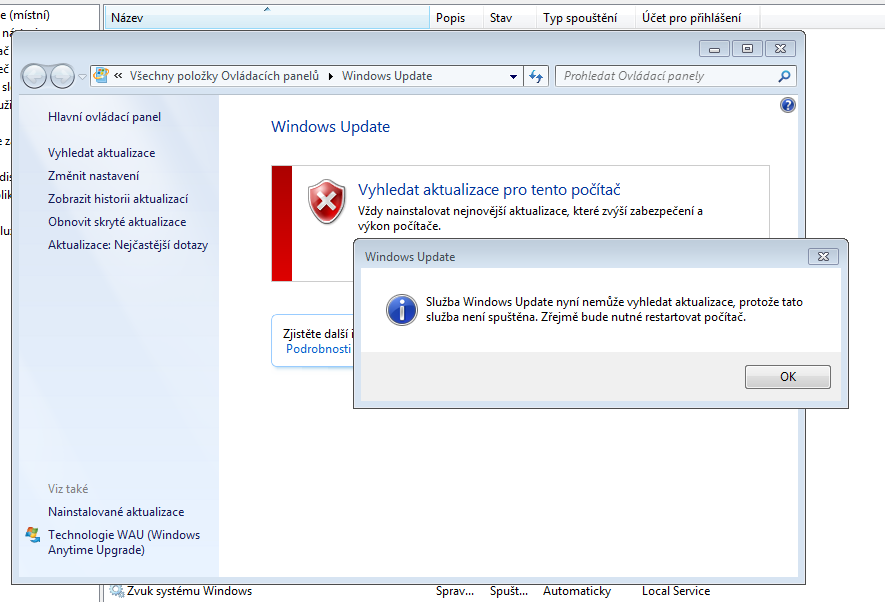Open Technologie WAU (Windows Anytime Upgrade)
Viewport: 885px width, 602px height.
coord(124,542)
